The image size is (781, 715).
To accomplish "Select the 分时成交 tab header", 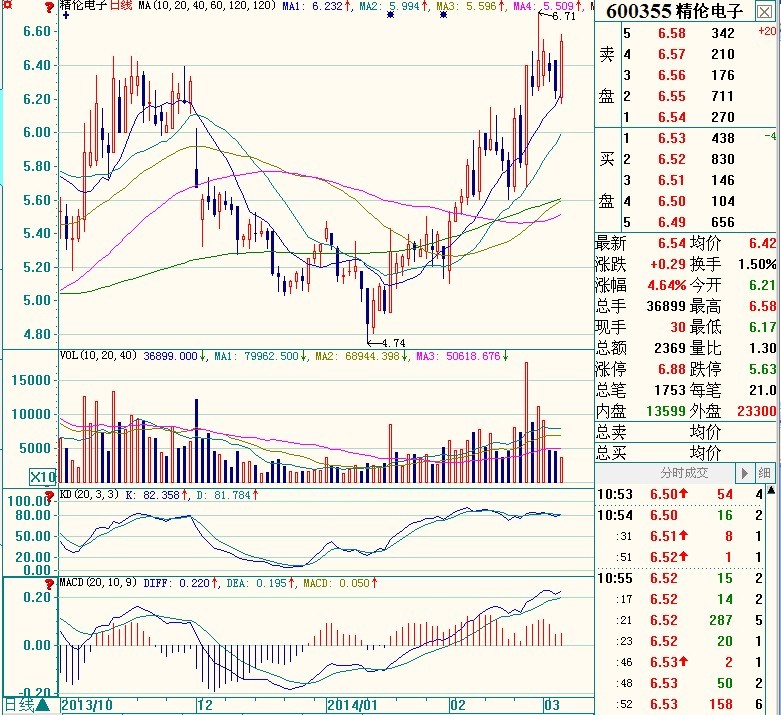I will (683, 473).
